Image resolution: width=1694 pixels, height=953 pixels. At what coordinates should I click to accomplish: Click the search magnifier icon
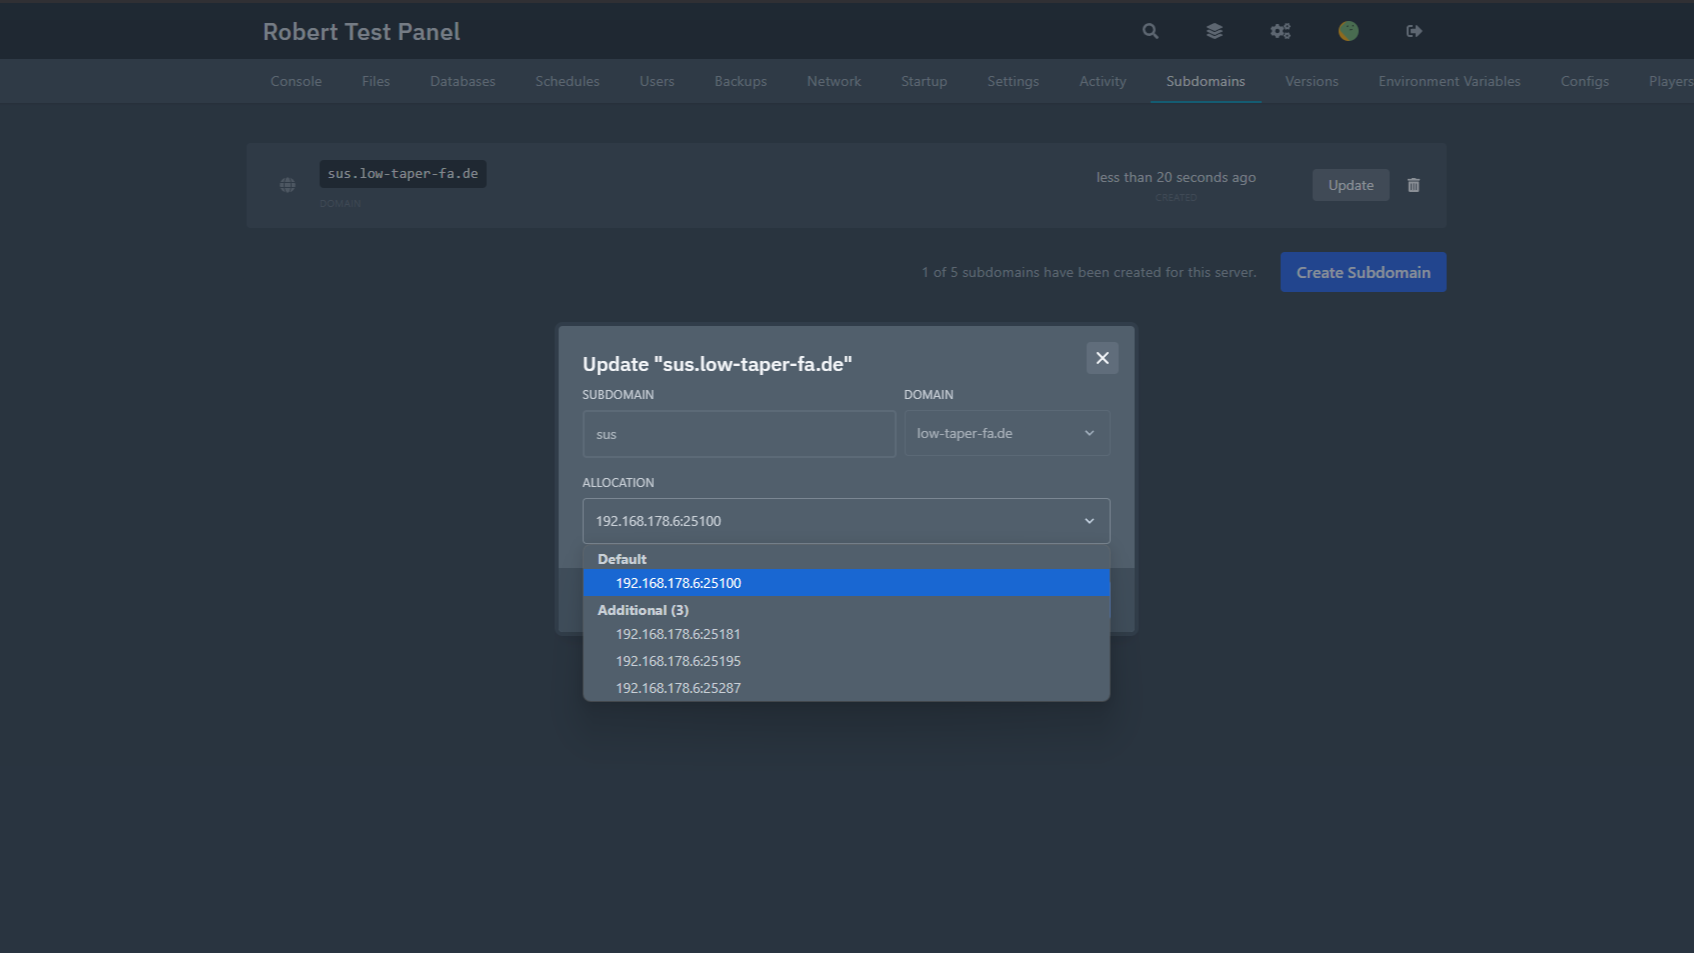tap(1150, 31)
